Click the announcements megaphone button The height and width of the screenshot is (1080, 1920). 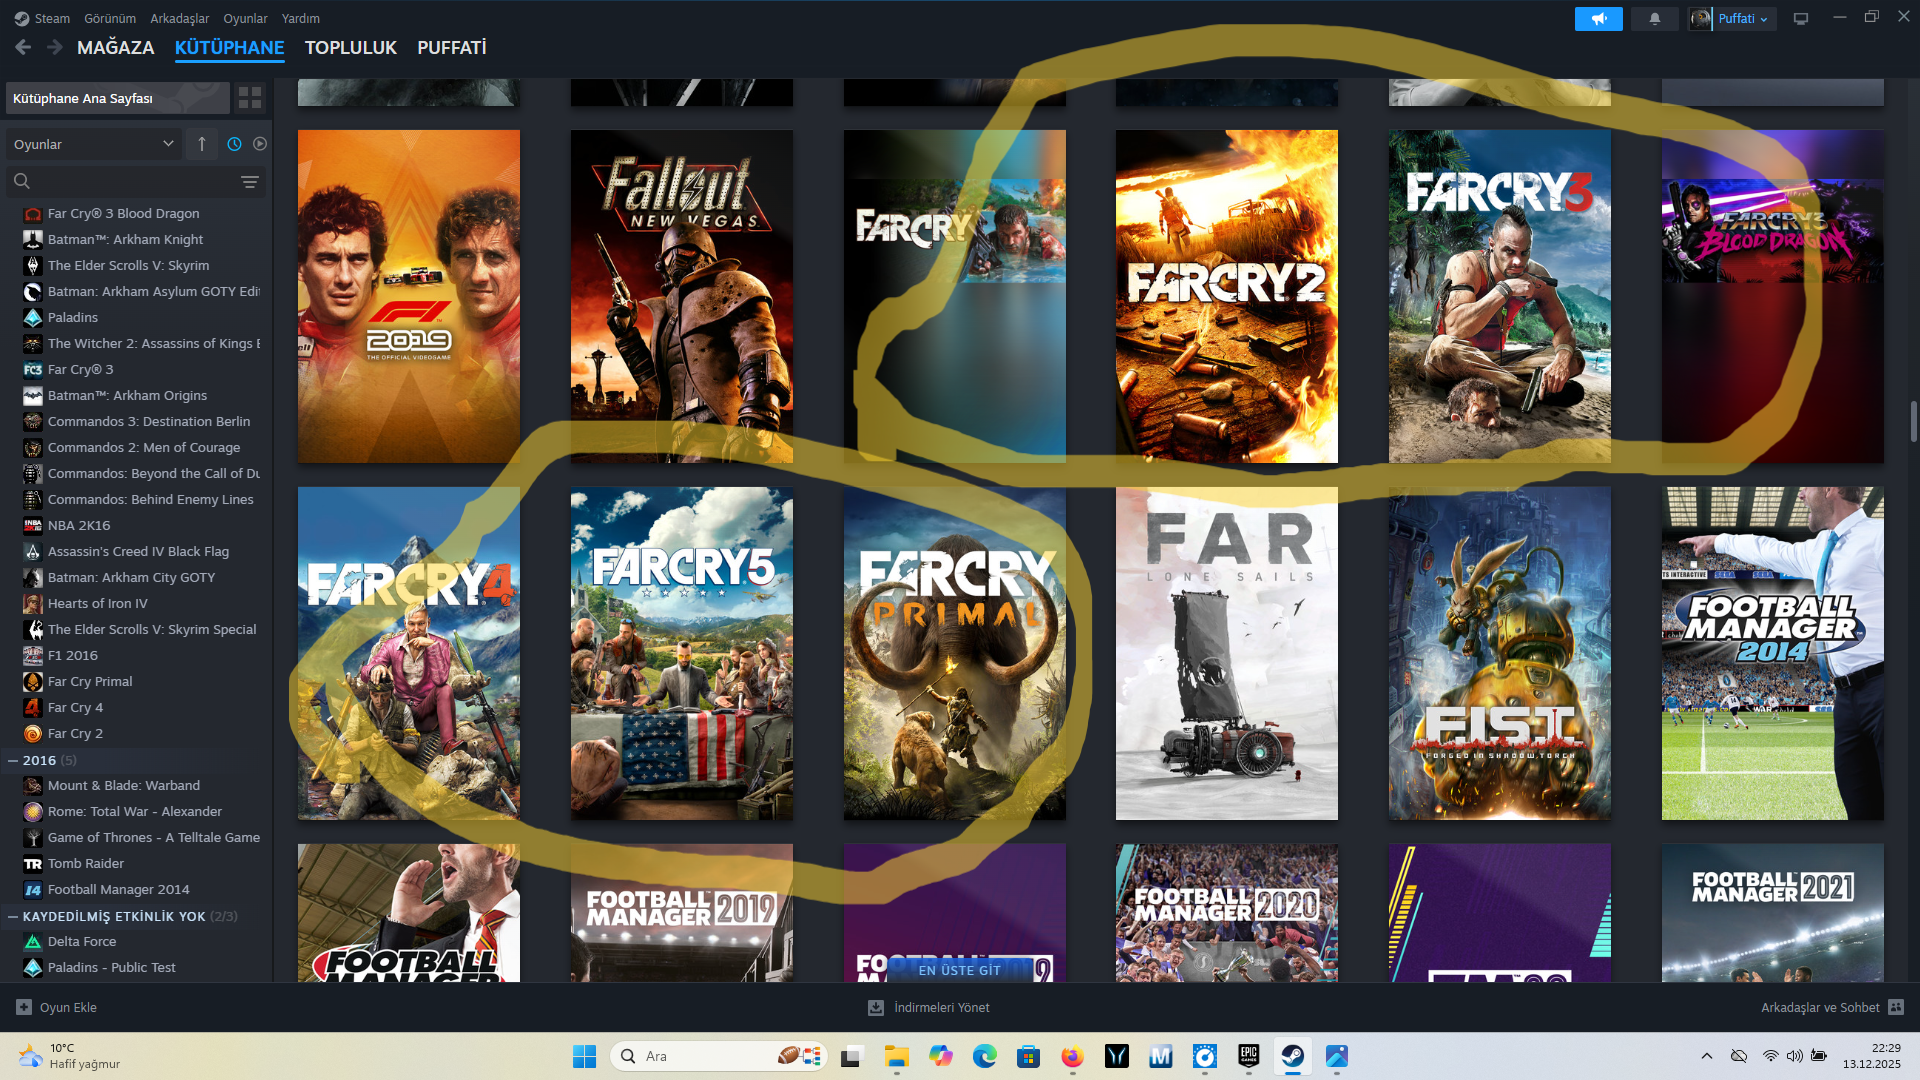(1598, 19)
